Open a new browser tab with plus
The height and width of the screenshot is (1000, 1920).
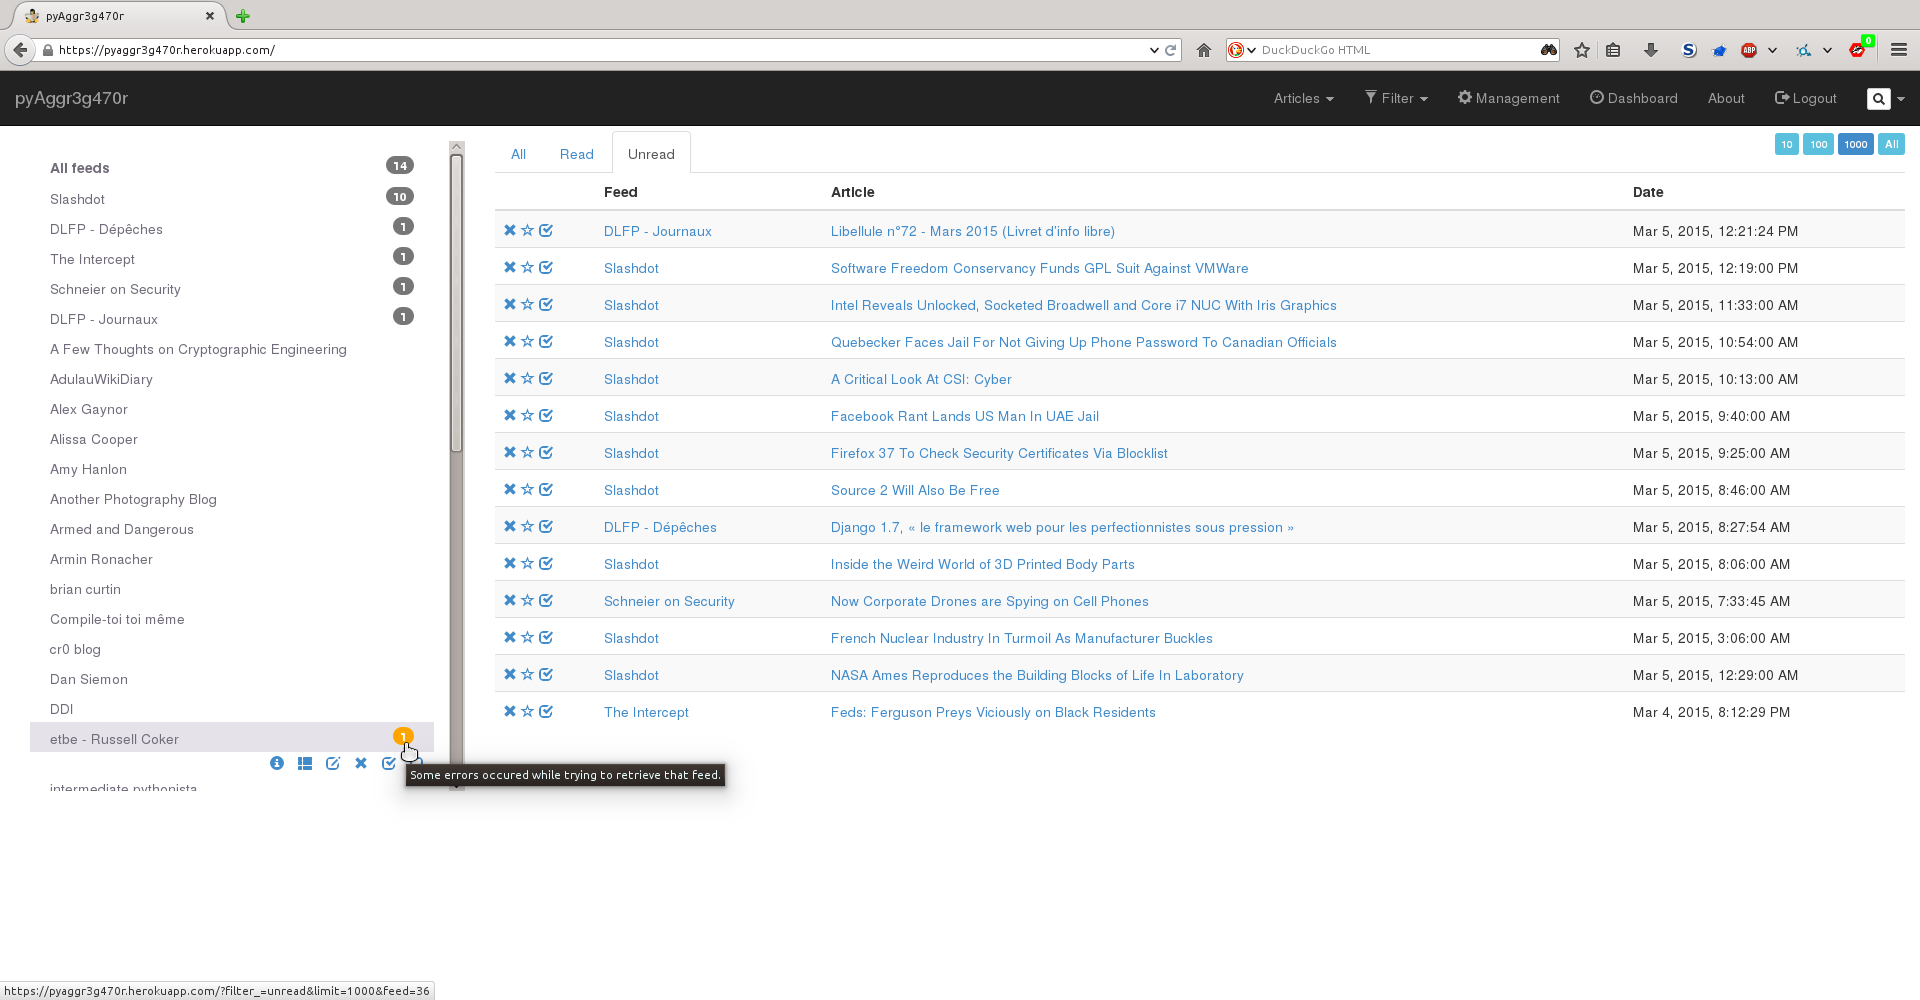click(242, 16)
